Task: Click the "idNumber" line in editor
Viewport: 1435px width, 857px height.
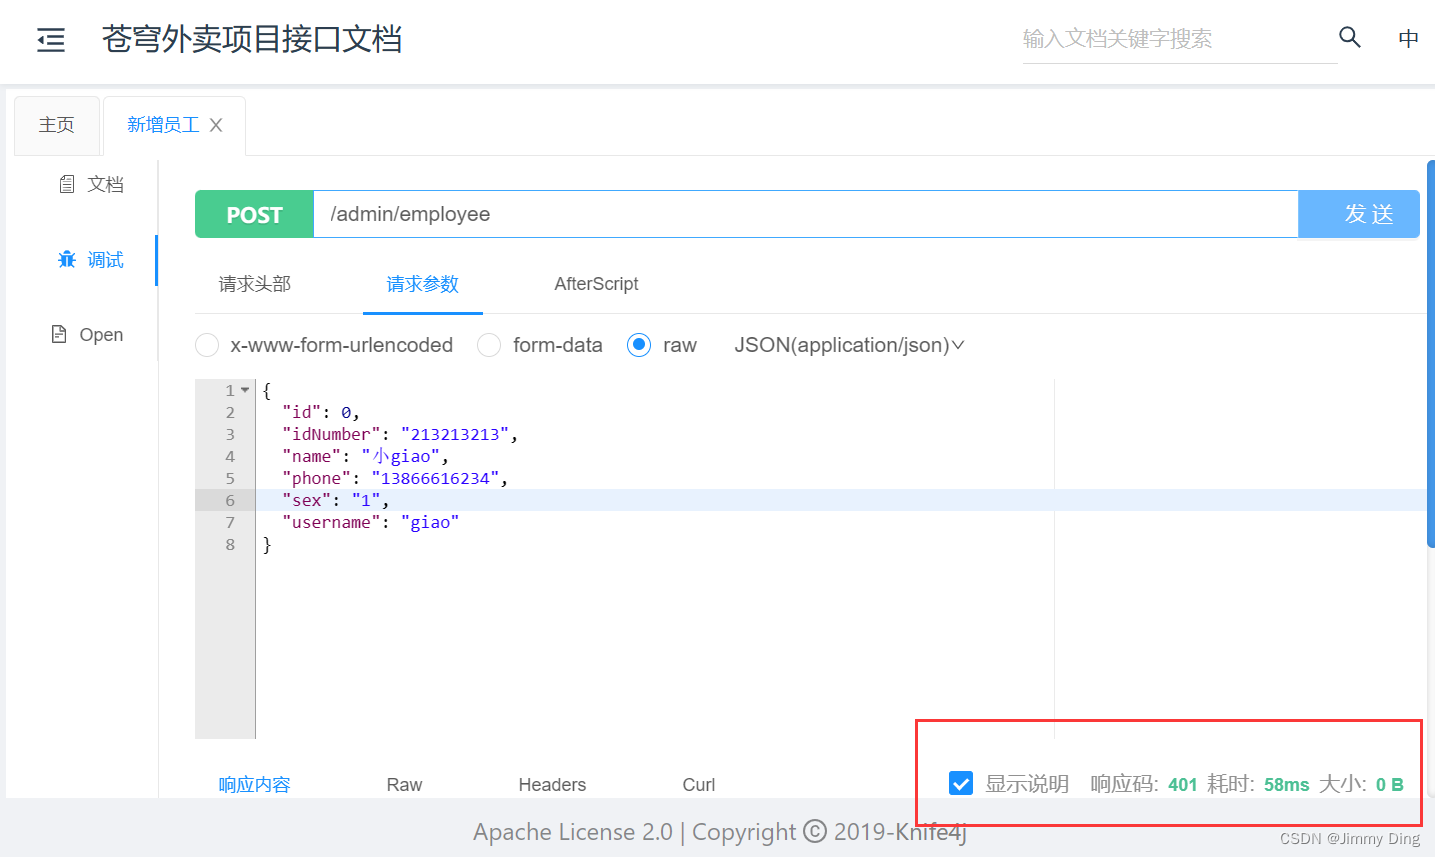Action: click(400, 434)
